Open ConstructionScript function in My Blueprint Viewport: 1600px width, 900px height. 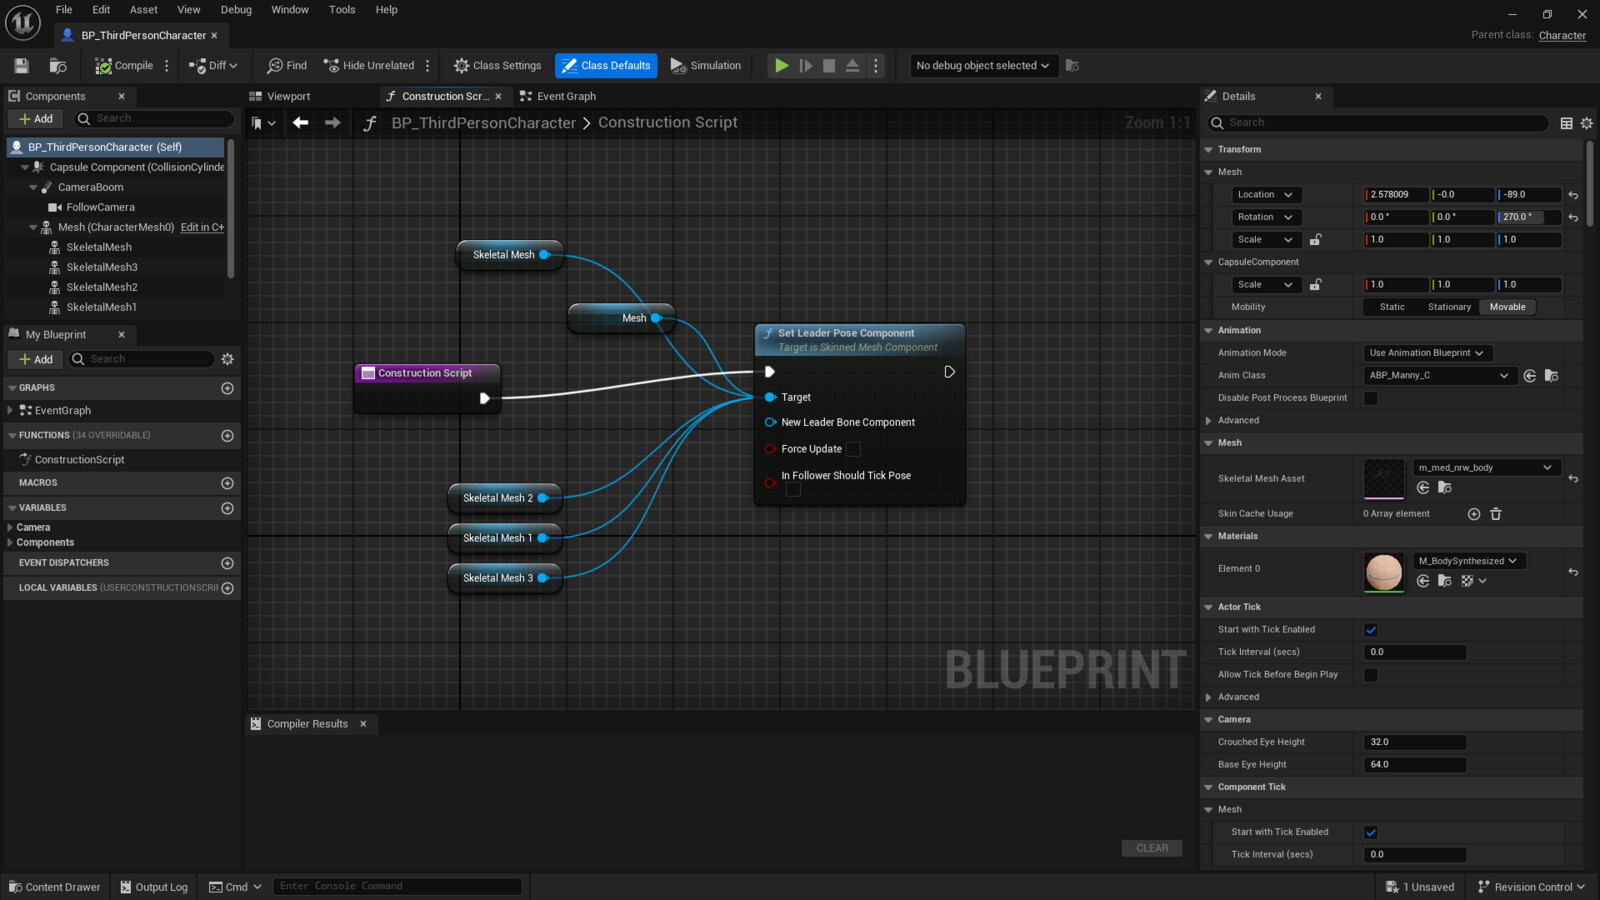[x=79, y=460]
